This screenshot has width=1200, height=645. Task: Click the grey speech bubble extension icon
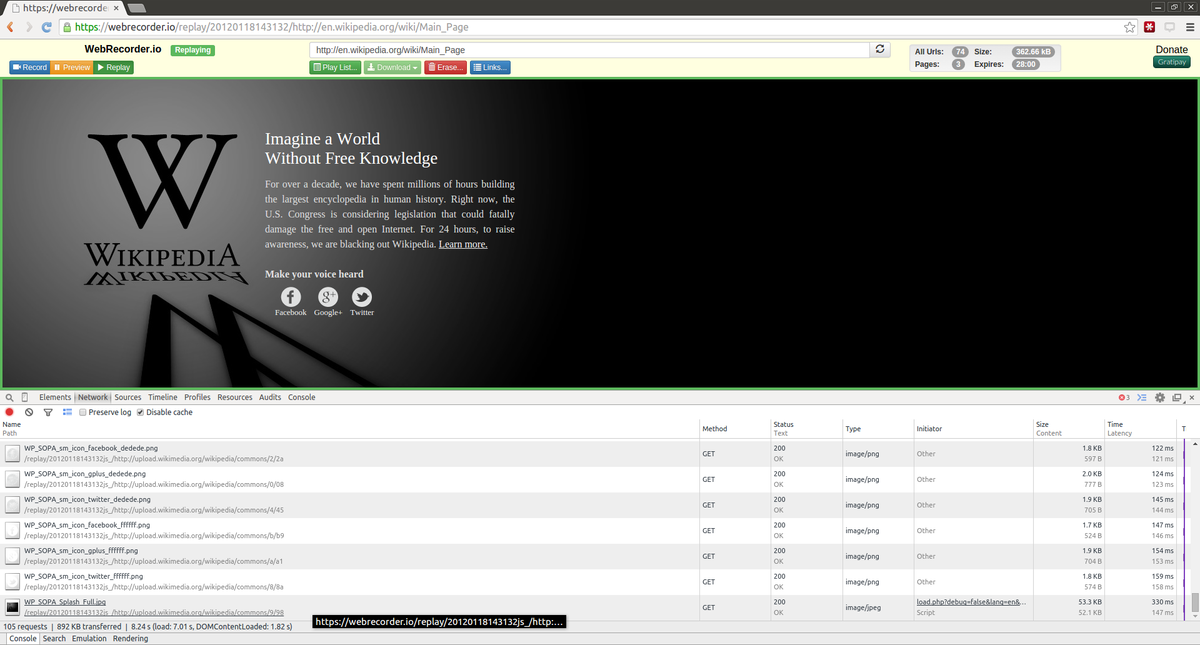coord(1169,27)
